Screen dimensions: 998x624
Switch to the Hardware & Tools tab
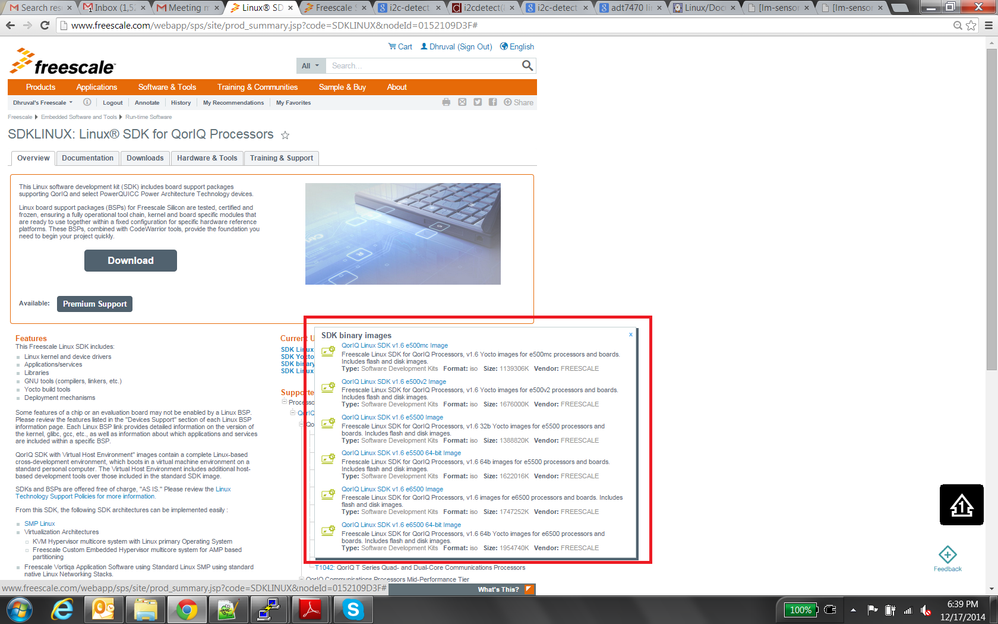[x=207, y=158]
